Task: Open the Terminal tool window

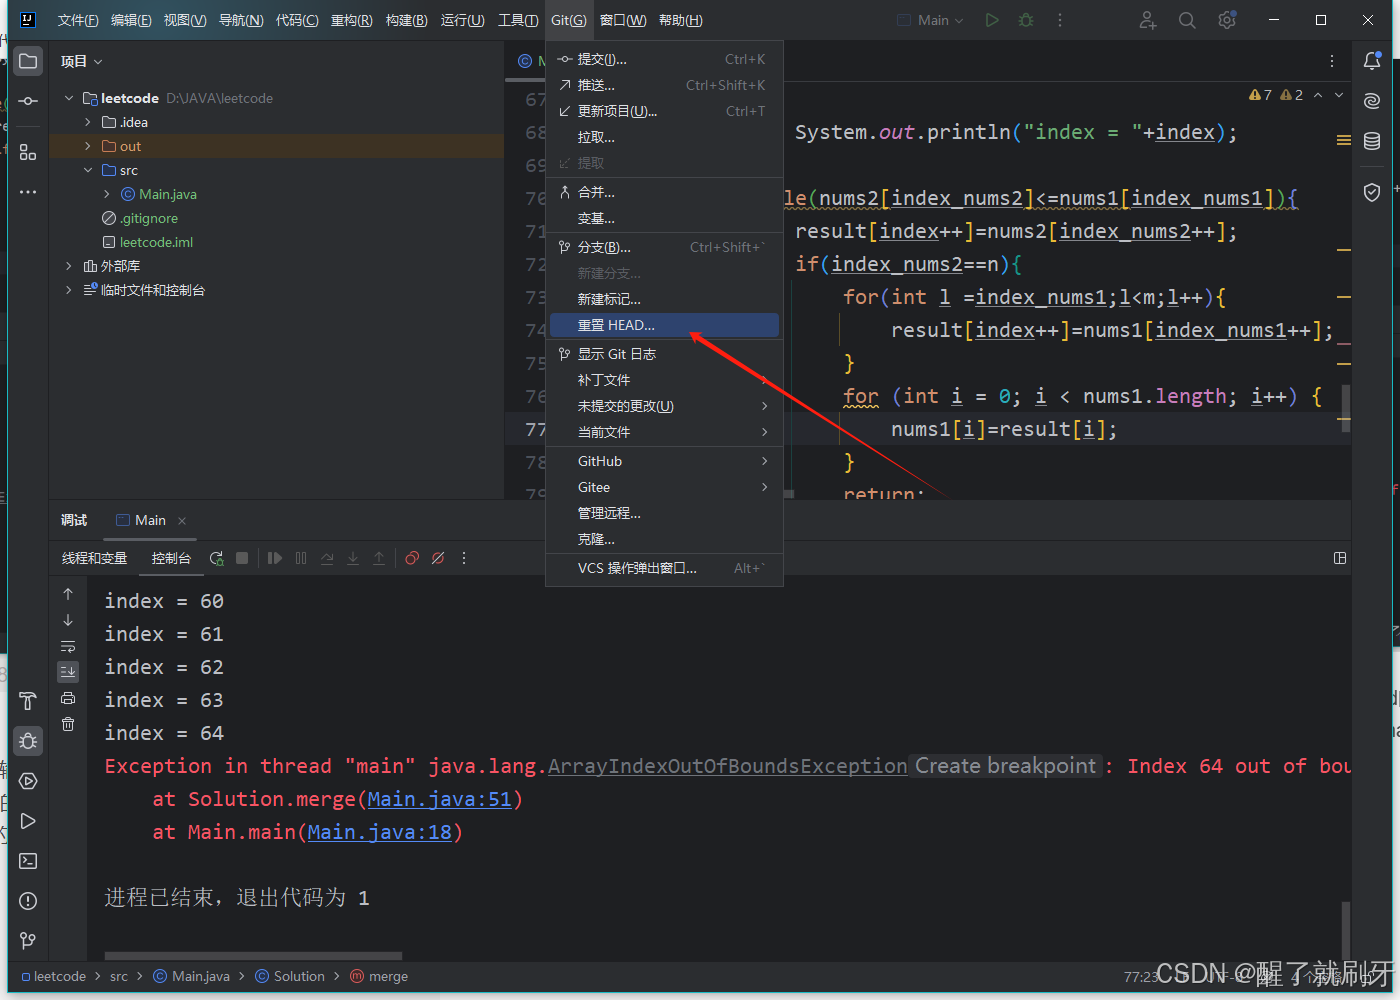Action: (28, 861)
